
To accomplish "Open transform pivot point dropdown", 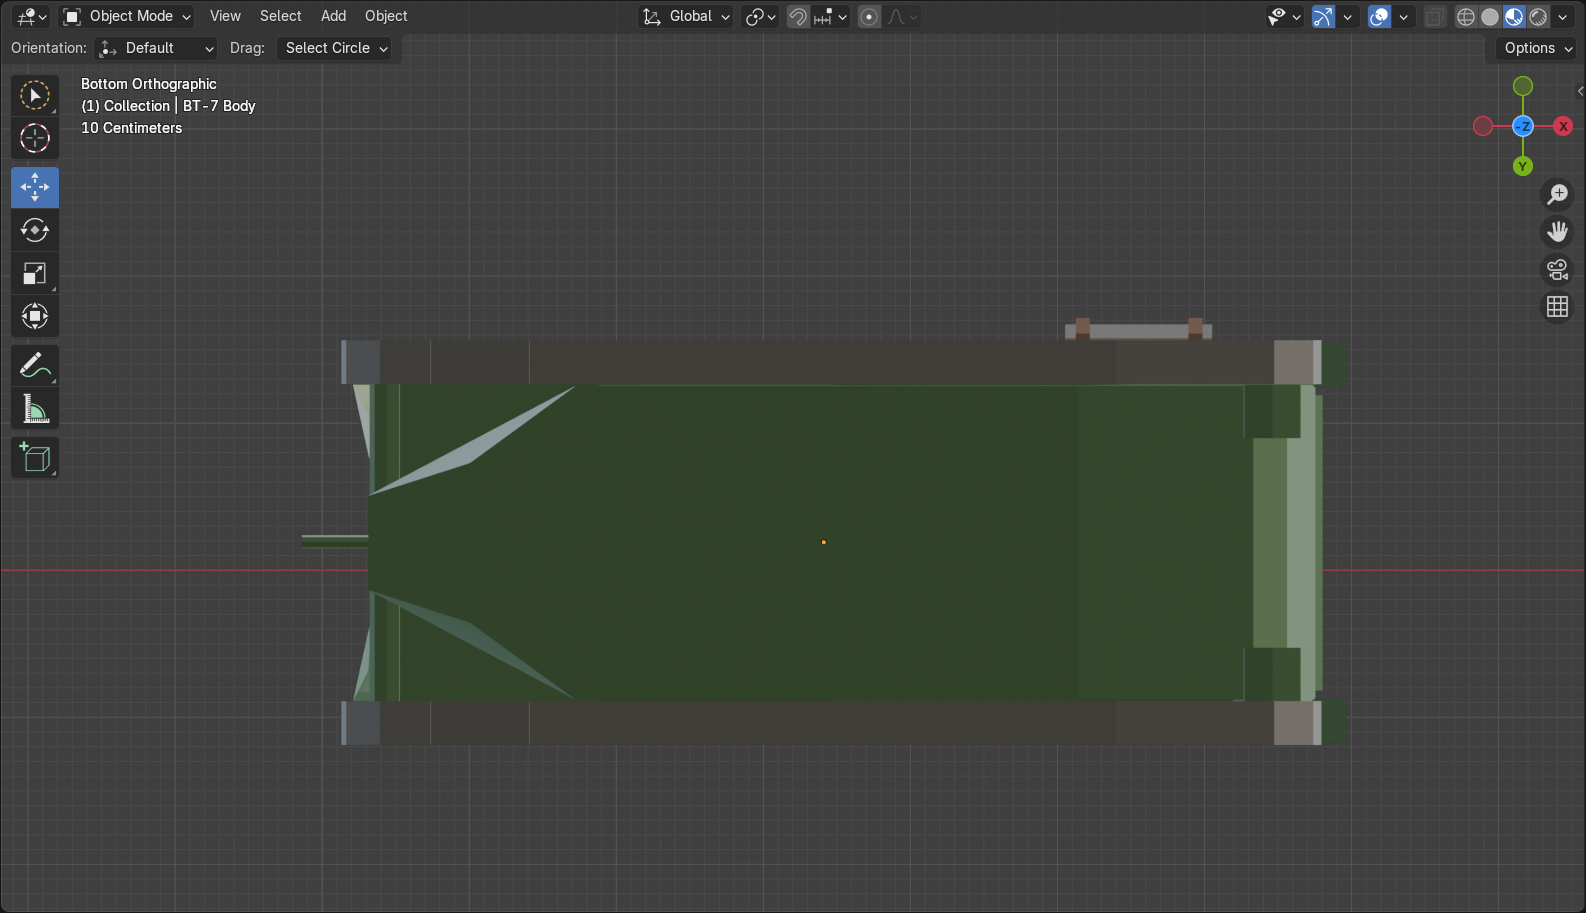I will (x=761, y=17).
